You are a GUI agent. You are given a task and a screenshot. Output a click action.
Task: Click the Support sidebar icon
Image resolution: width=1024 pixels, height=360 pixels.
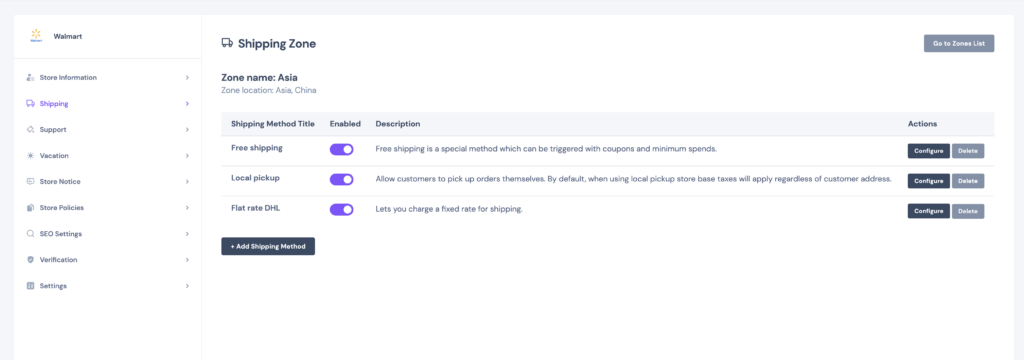[30, 130]
